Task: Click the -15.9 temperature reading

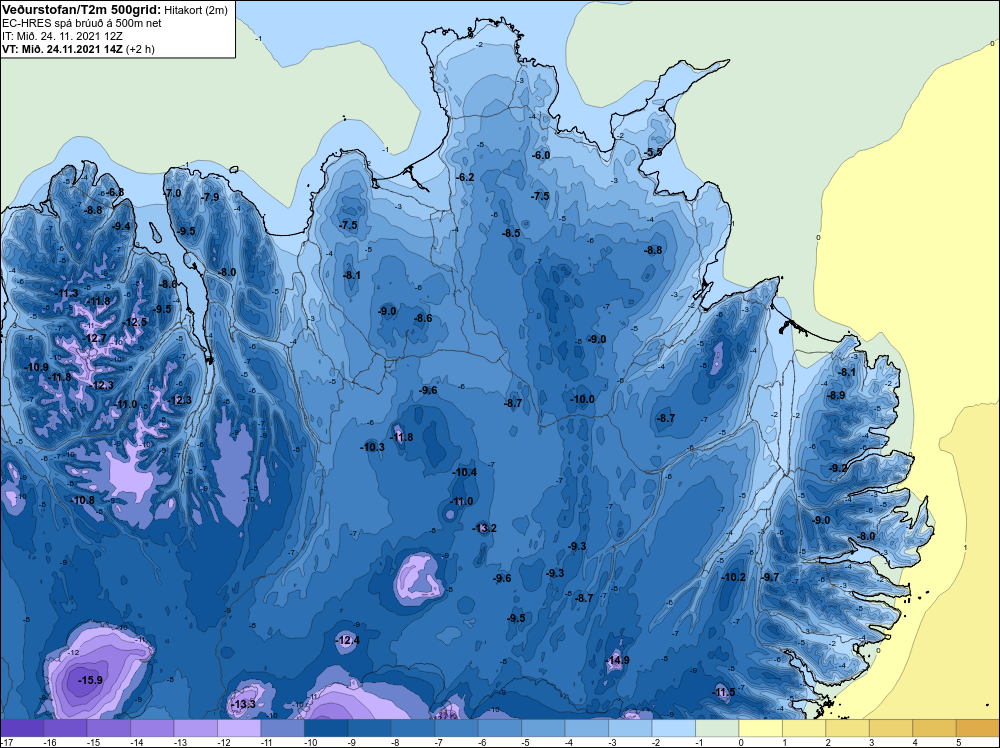Action: click(90, 680)
